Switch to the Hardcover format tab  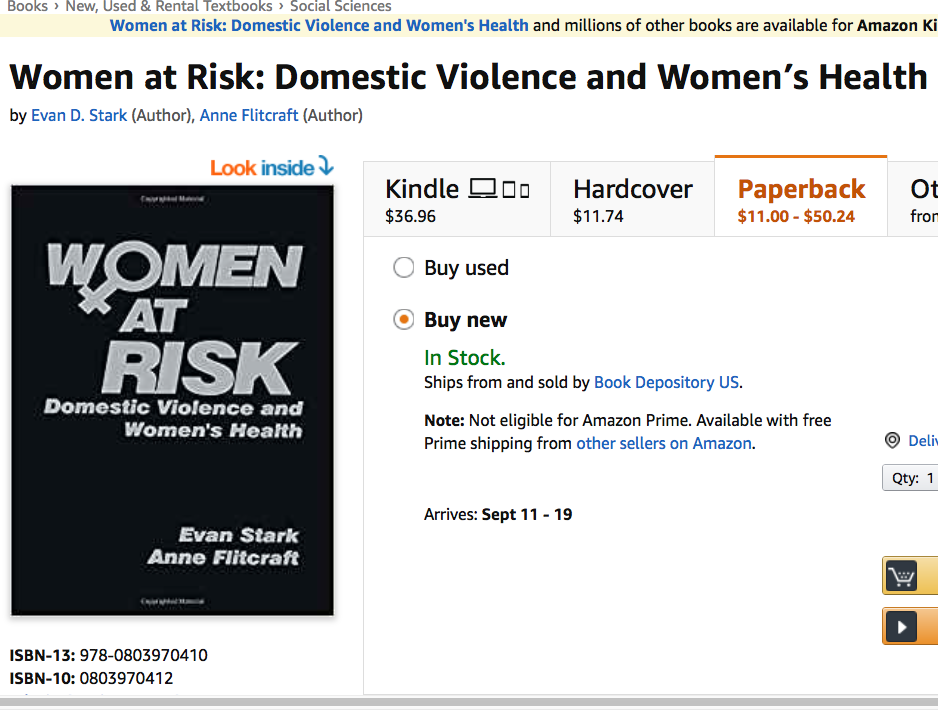coord(632,199)
